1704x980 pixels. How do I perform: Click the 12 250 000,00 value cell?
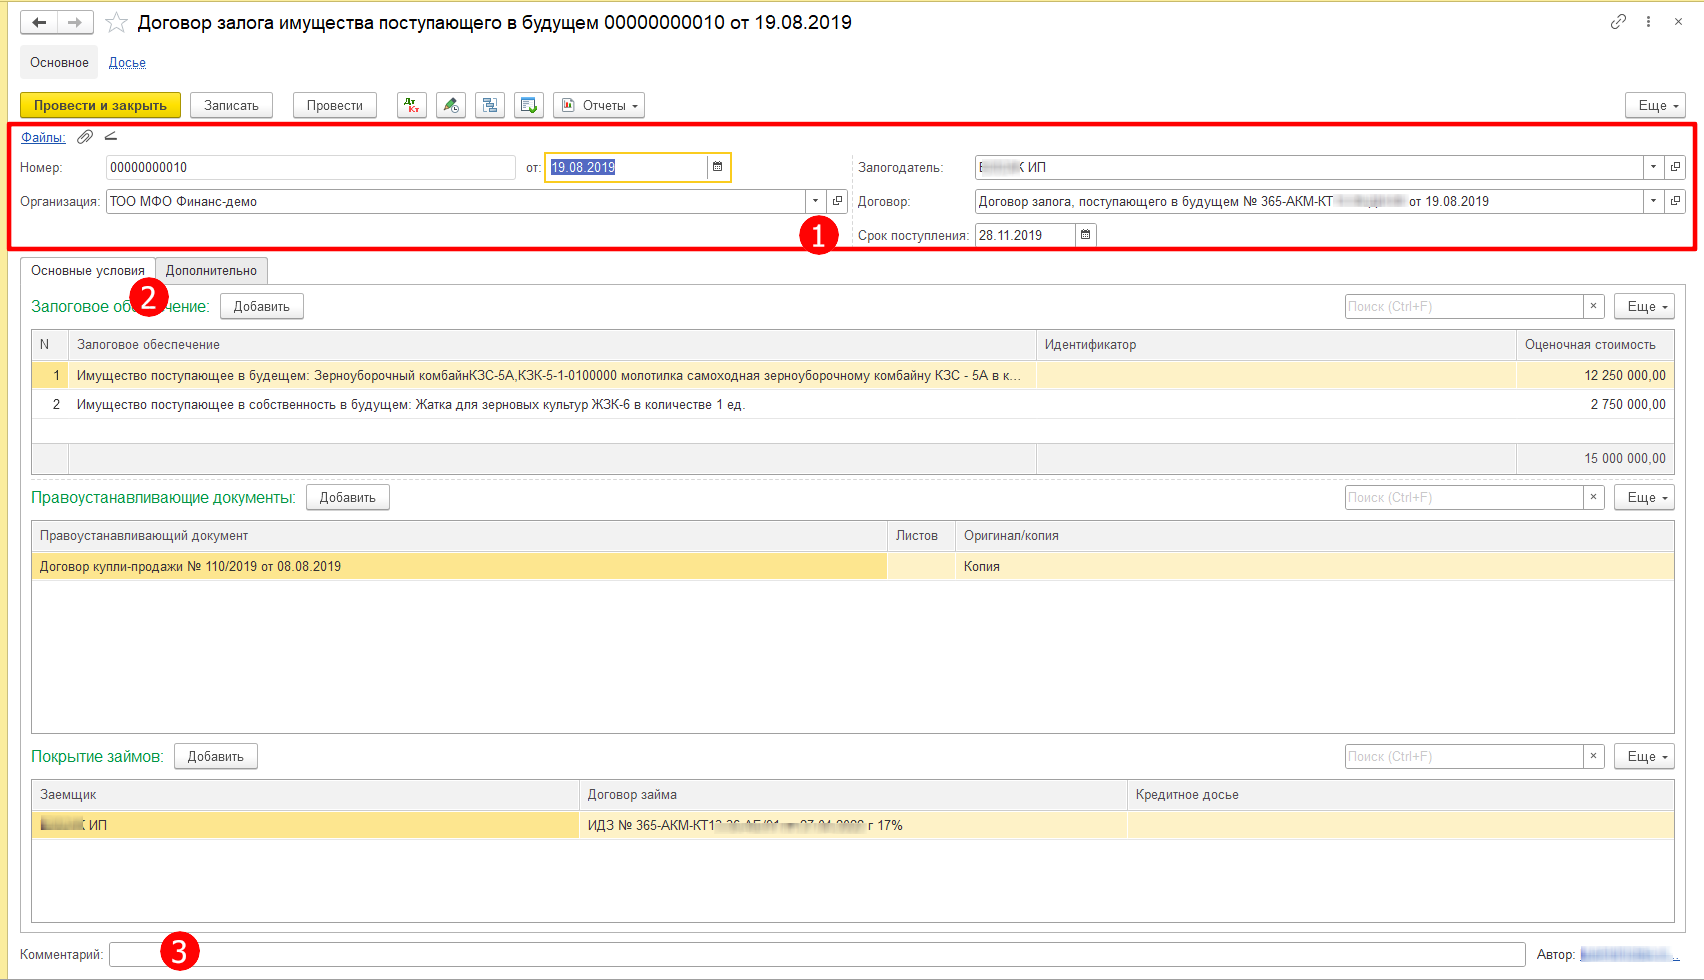tap(1595, 375)
